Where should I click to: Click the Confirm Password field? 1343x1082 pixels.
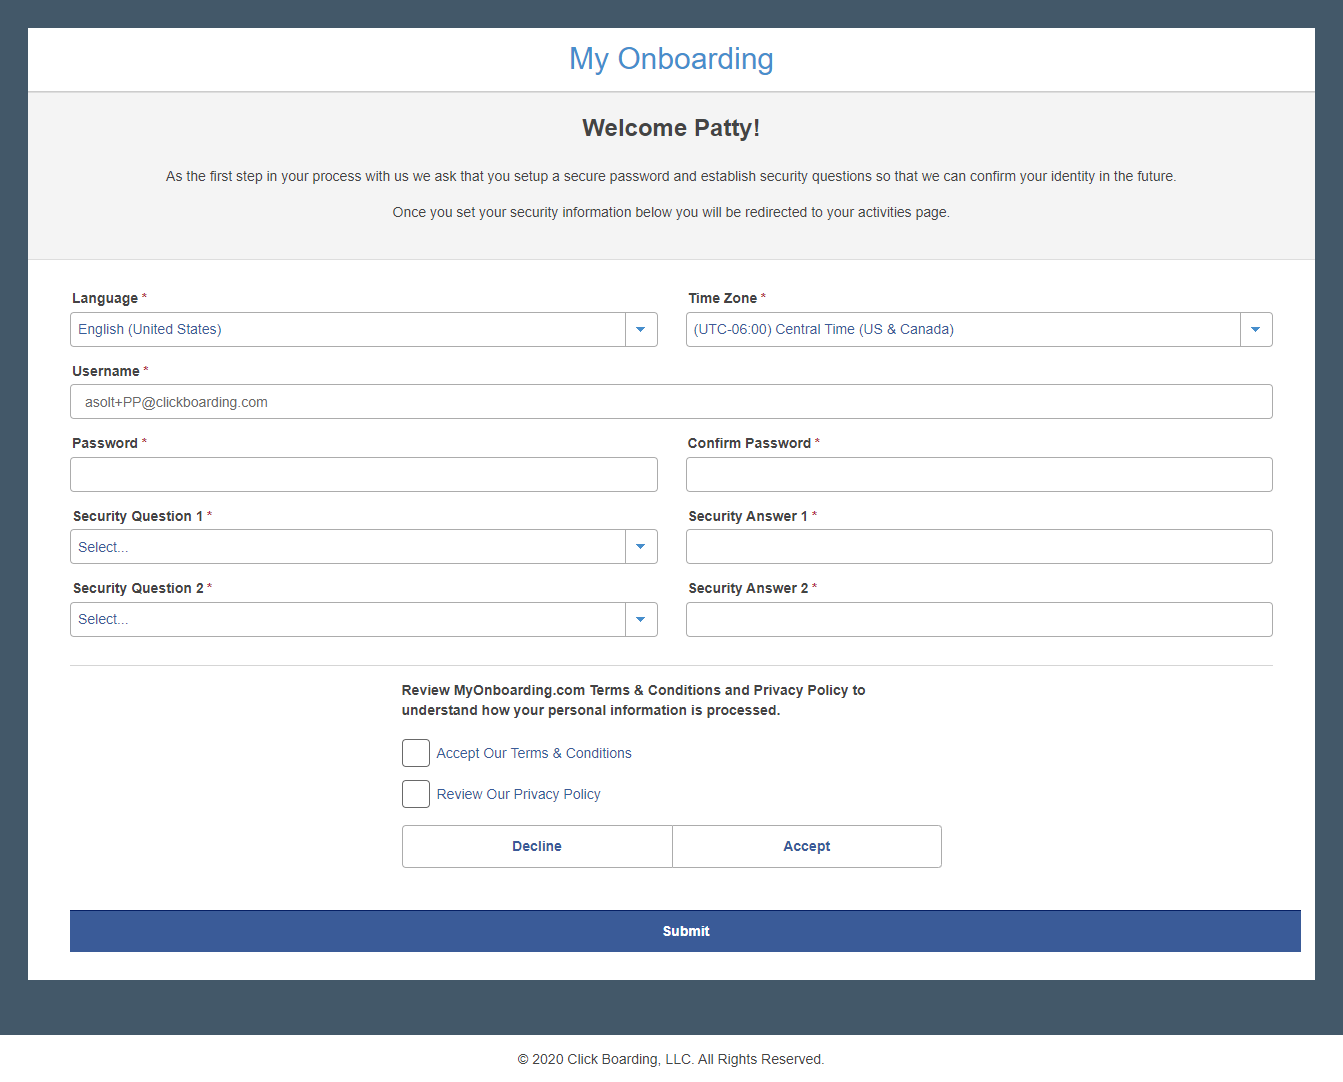[x=979, y=475]
